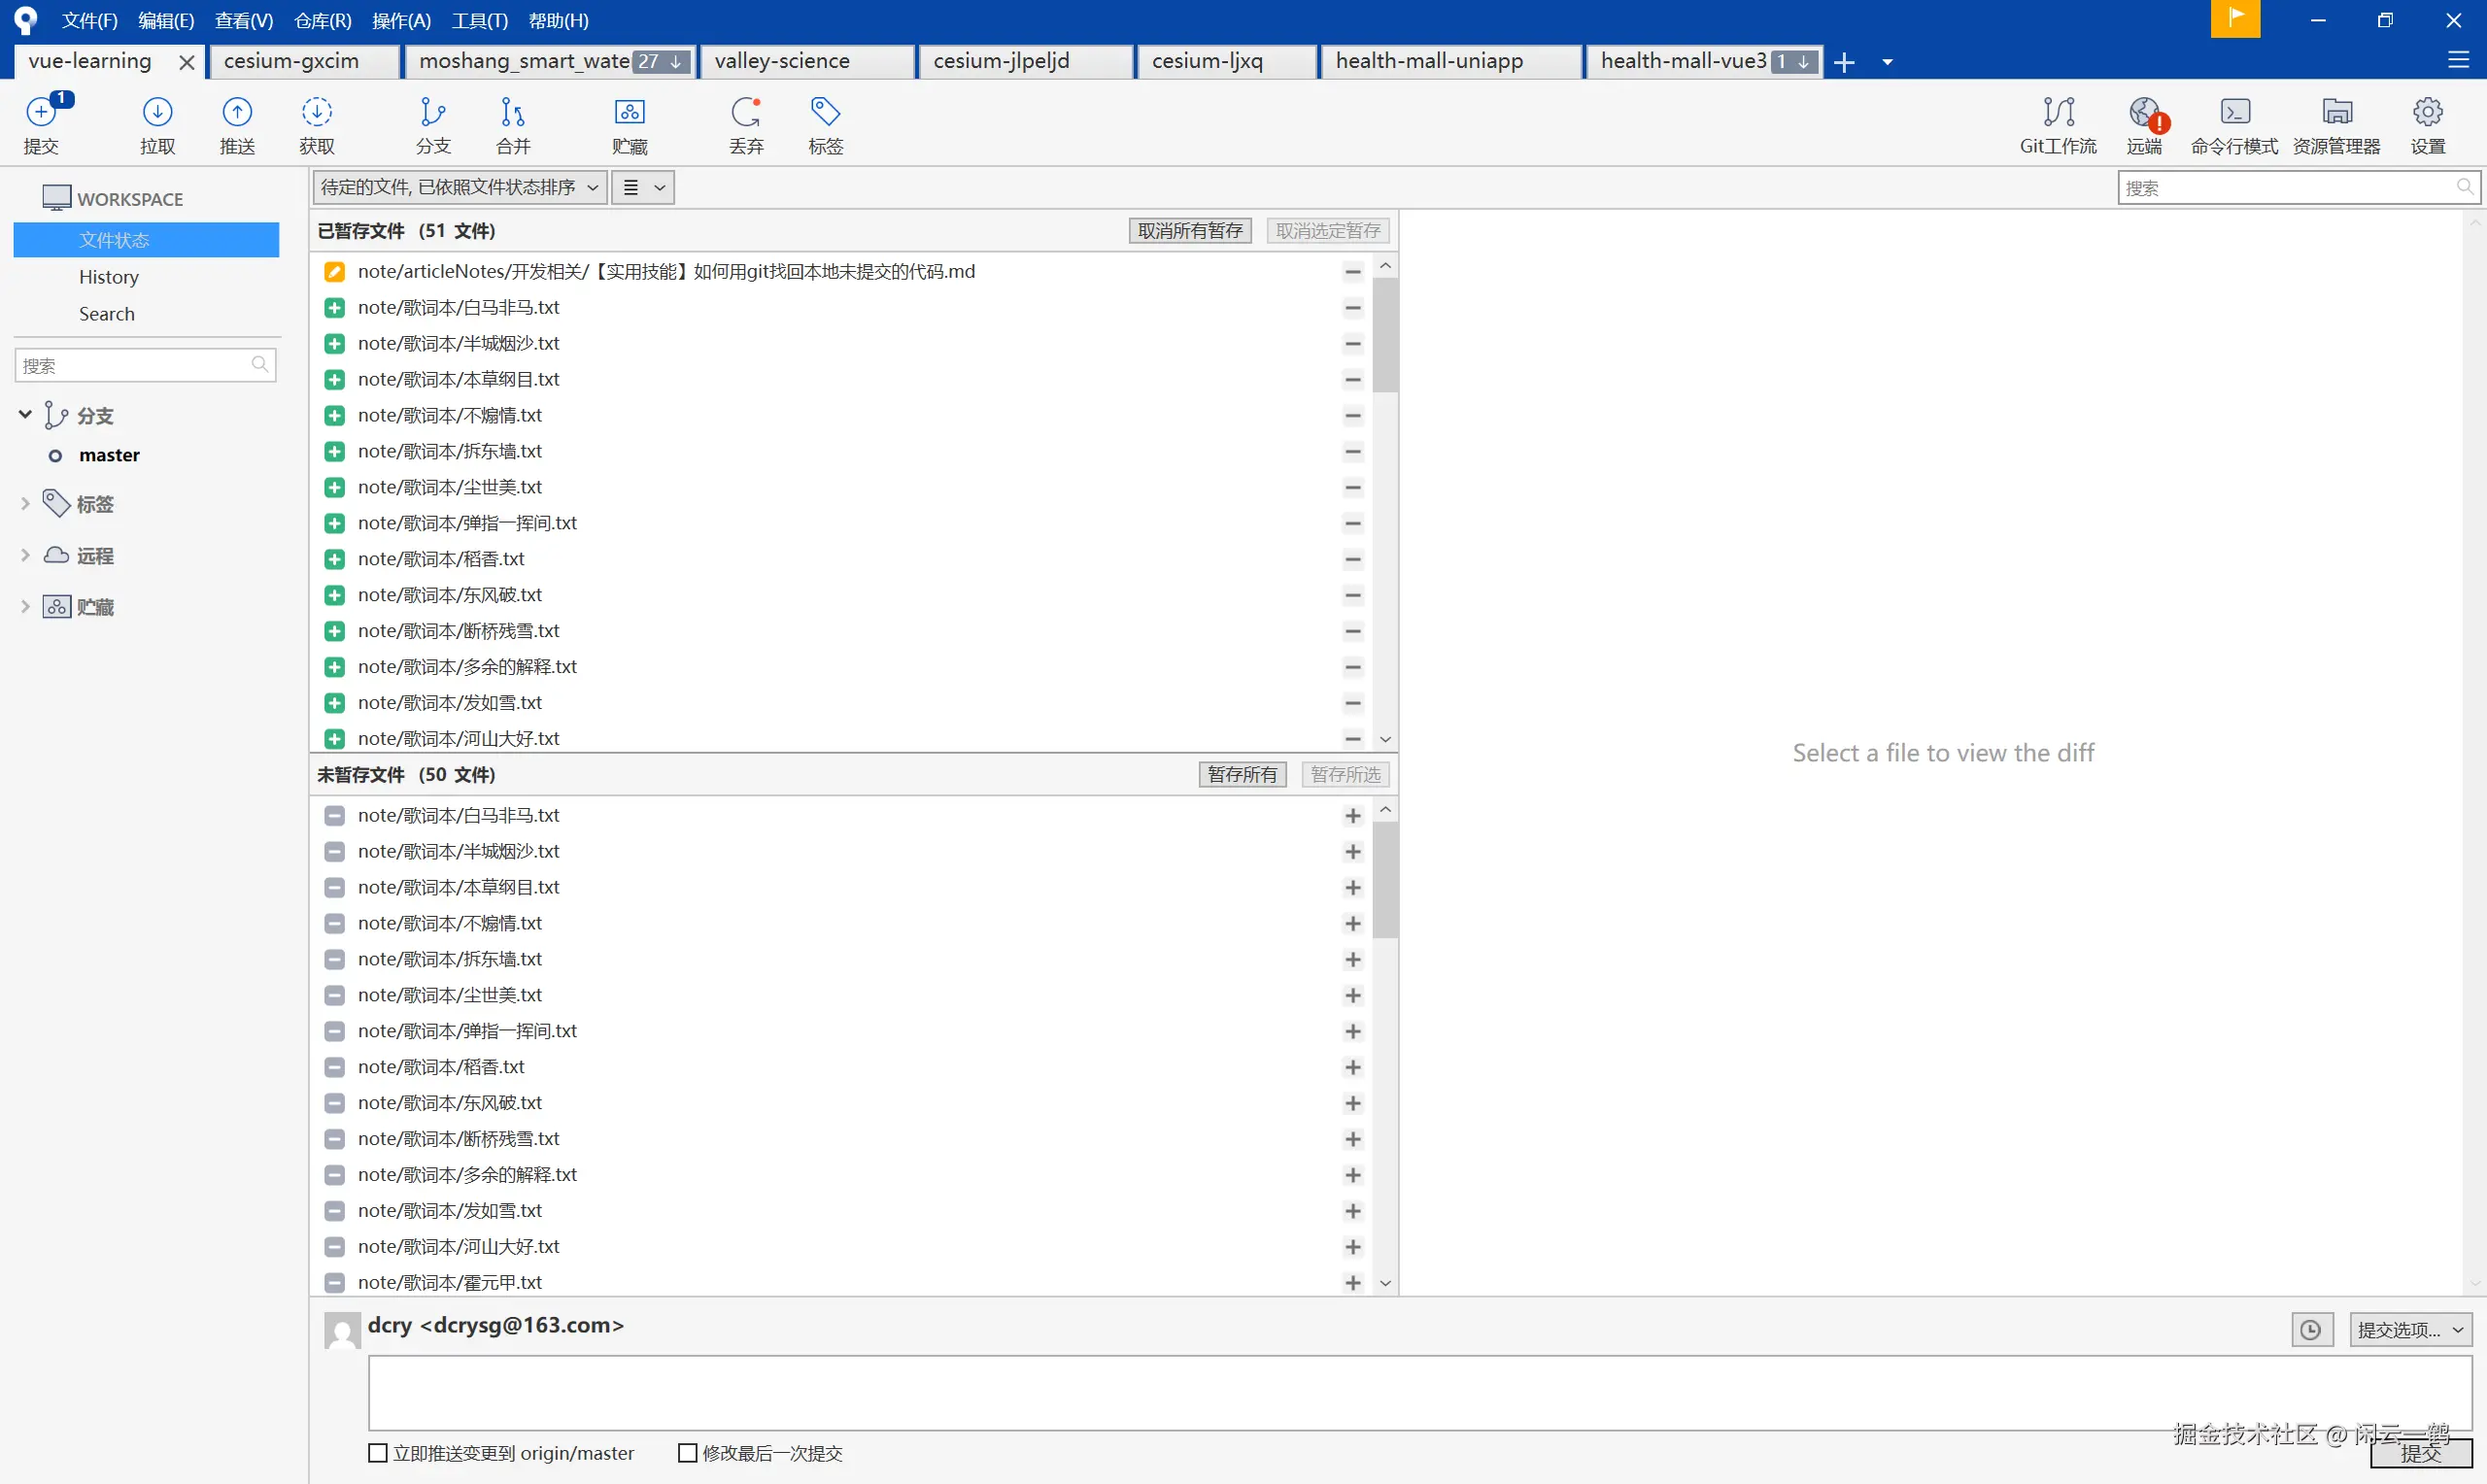The height and width of the screenshot is (1484, 2487).
Task: Enable push changes to origin/master checkbox
Action: click(x=378, y=1453)
